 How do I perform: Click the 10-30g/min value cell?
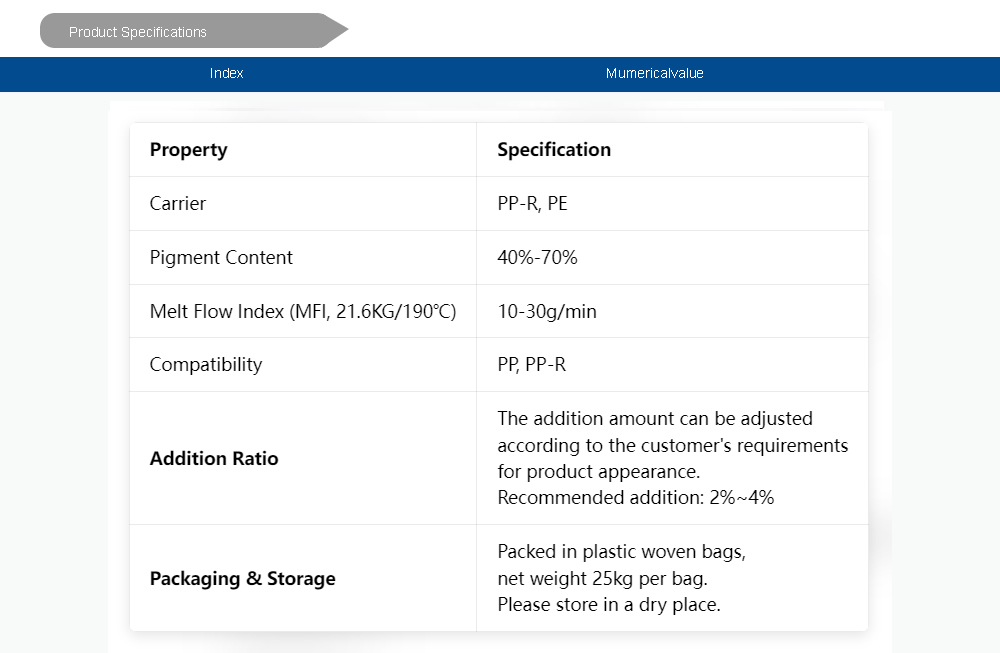coord(547,312)
